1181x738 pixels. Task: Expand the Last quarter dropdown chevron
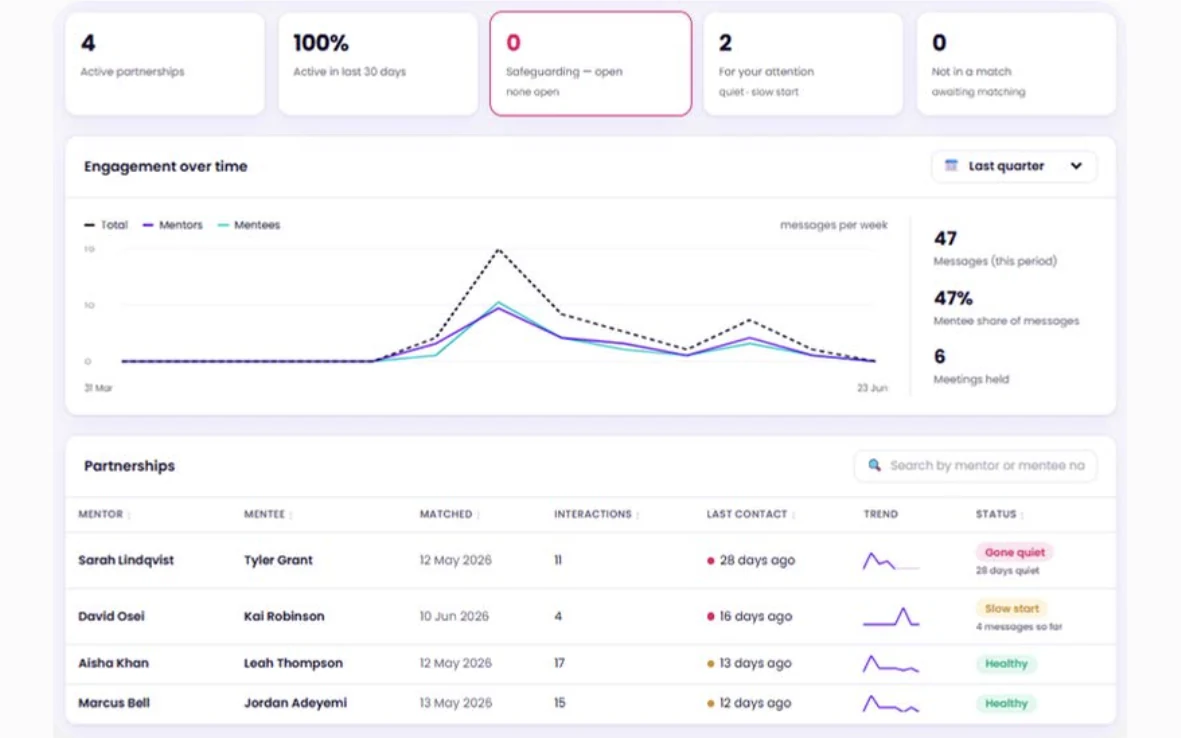coord(1076,166)
